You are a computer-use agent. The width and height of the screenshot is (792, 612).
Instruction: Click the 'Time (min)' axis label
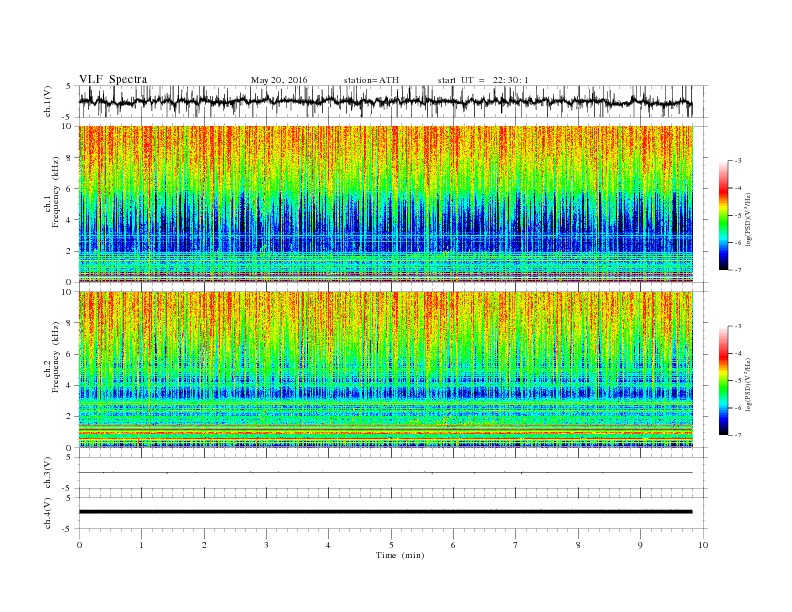coord(400,555)
